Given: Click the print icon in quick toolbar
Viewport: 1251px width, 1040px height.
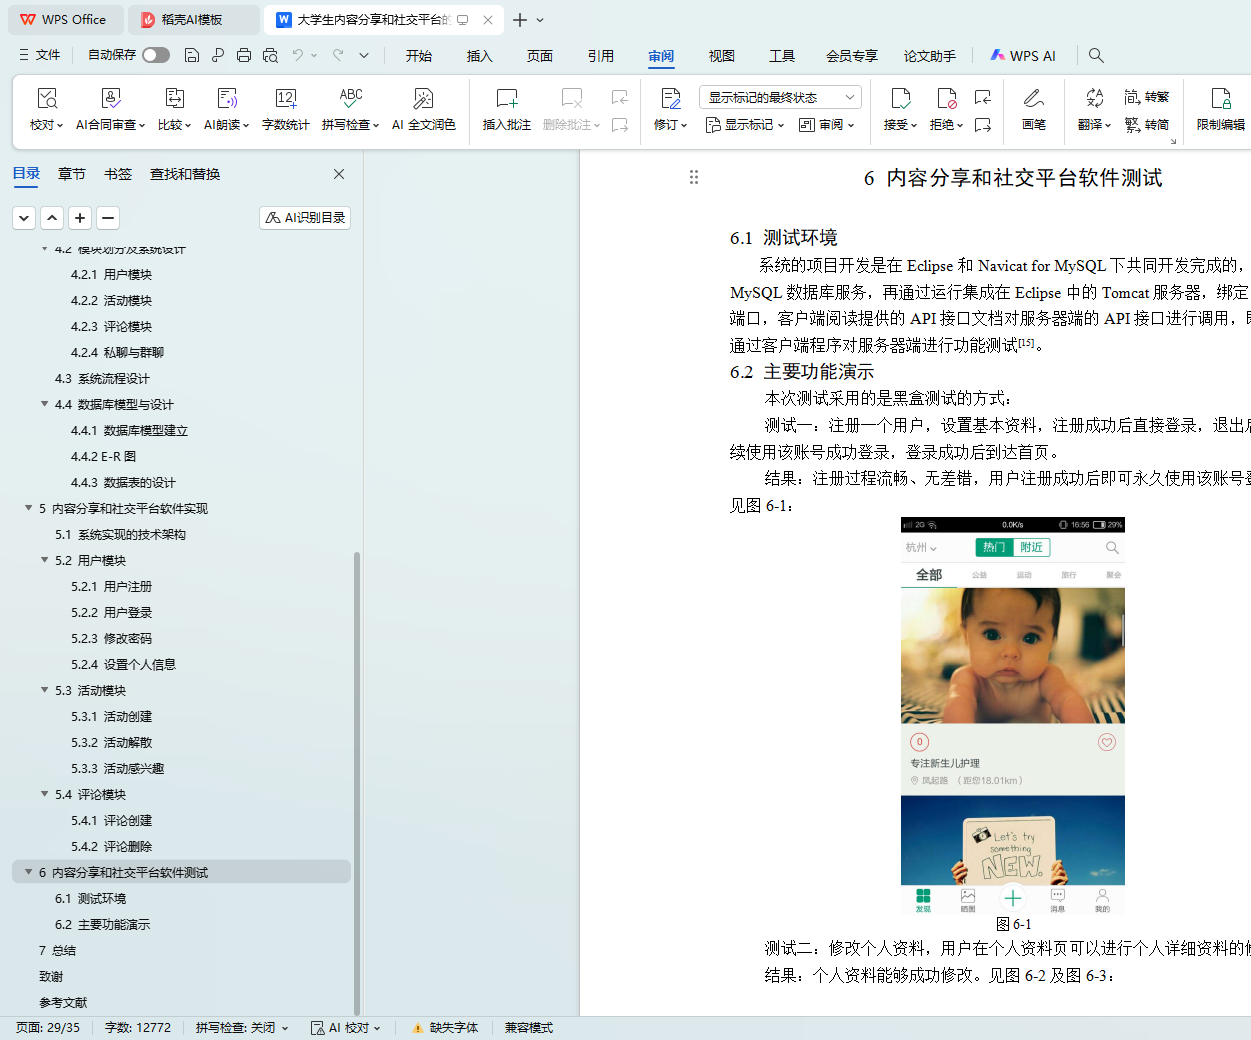Looking at the screenshot, I should pos(244,55).
